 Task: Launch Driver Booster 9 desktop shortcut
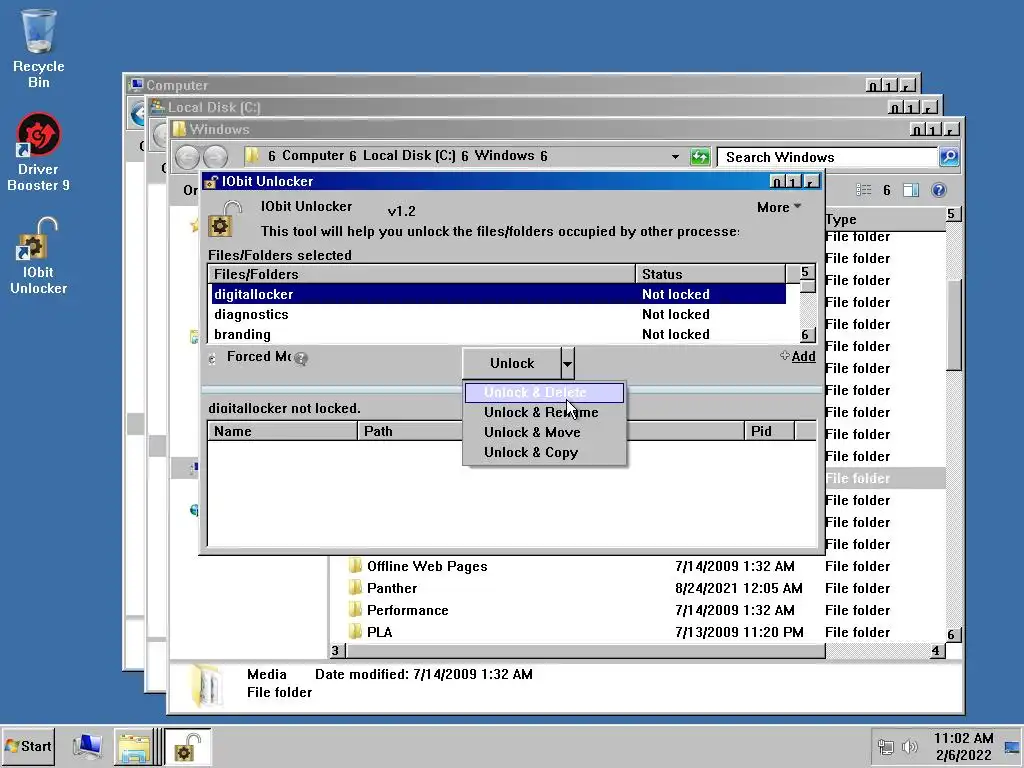pyautogui.click(x=39, y=152)
